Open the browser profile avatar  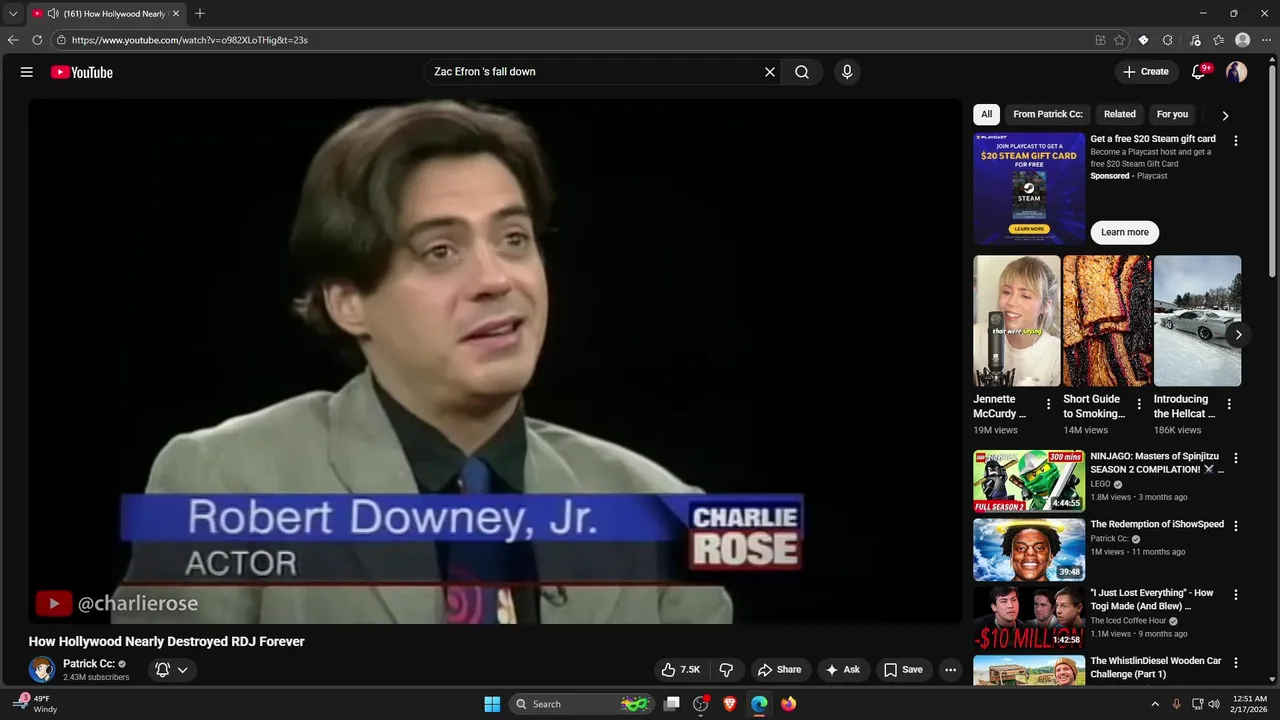pos(1243,40)
